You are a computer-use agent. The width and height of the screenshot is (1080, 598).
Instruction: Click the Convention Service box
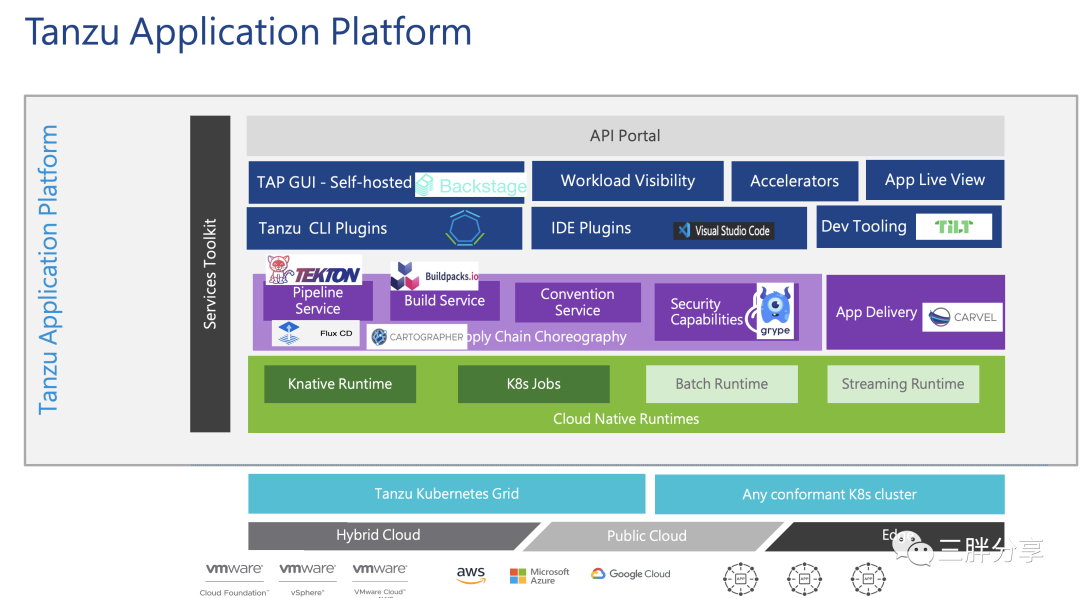(x=577, y=302)
